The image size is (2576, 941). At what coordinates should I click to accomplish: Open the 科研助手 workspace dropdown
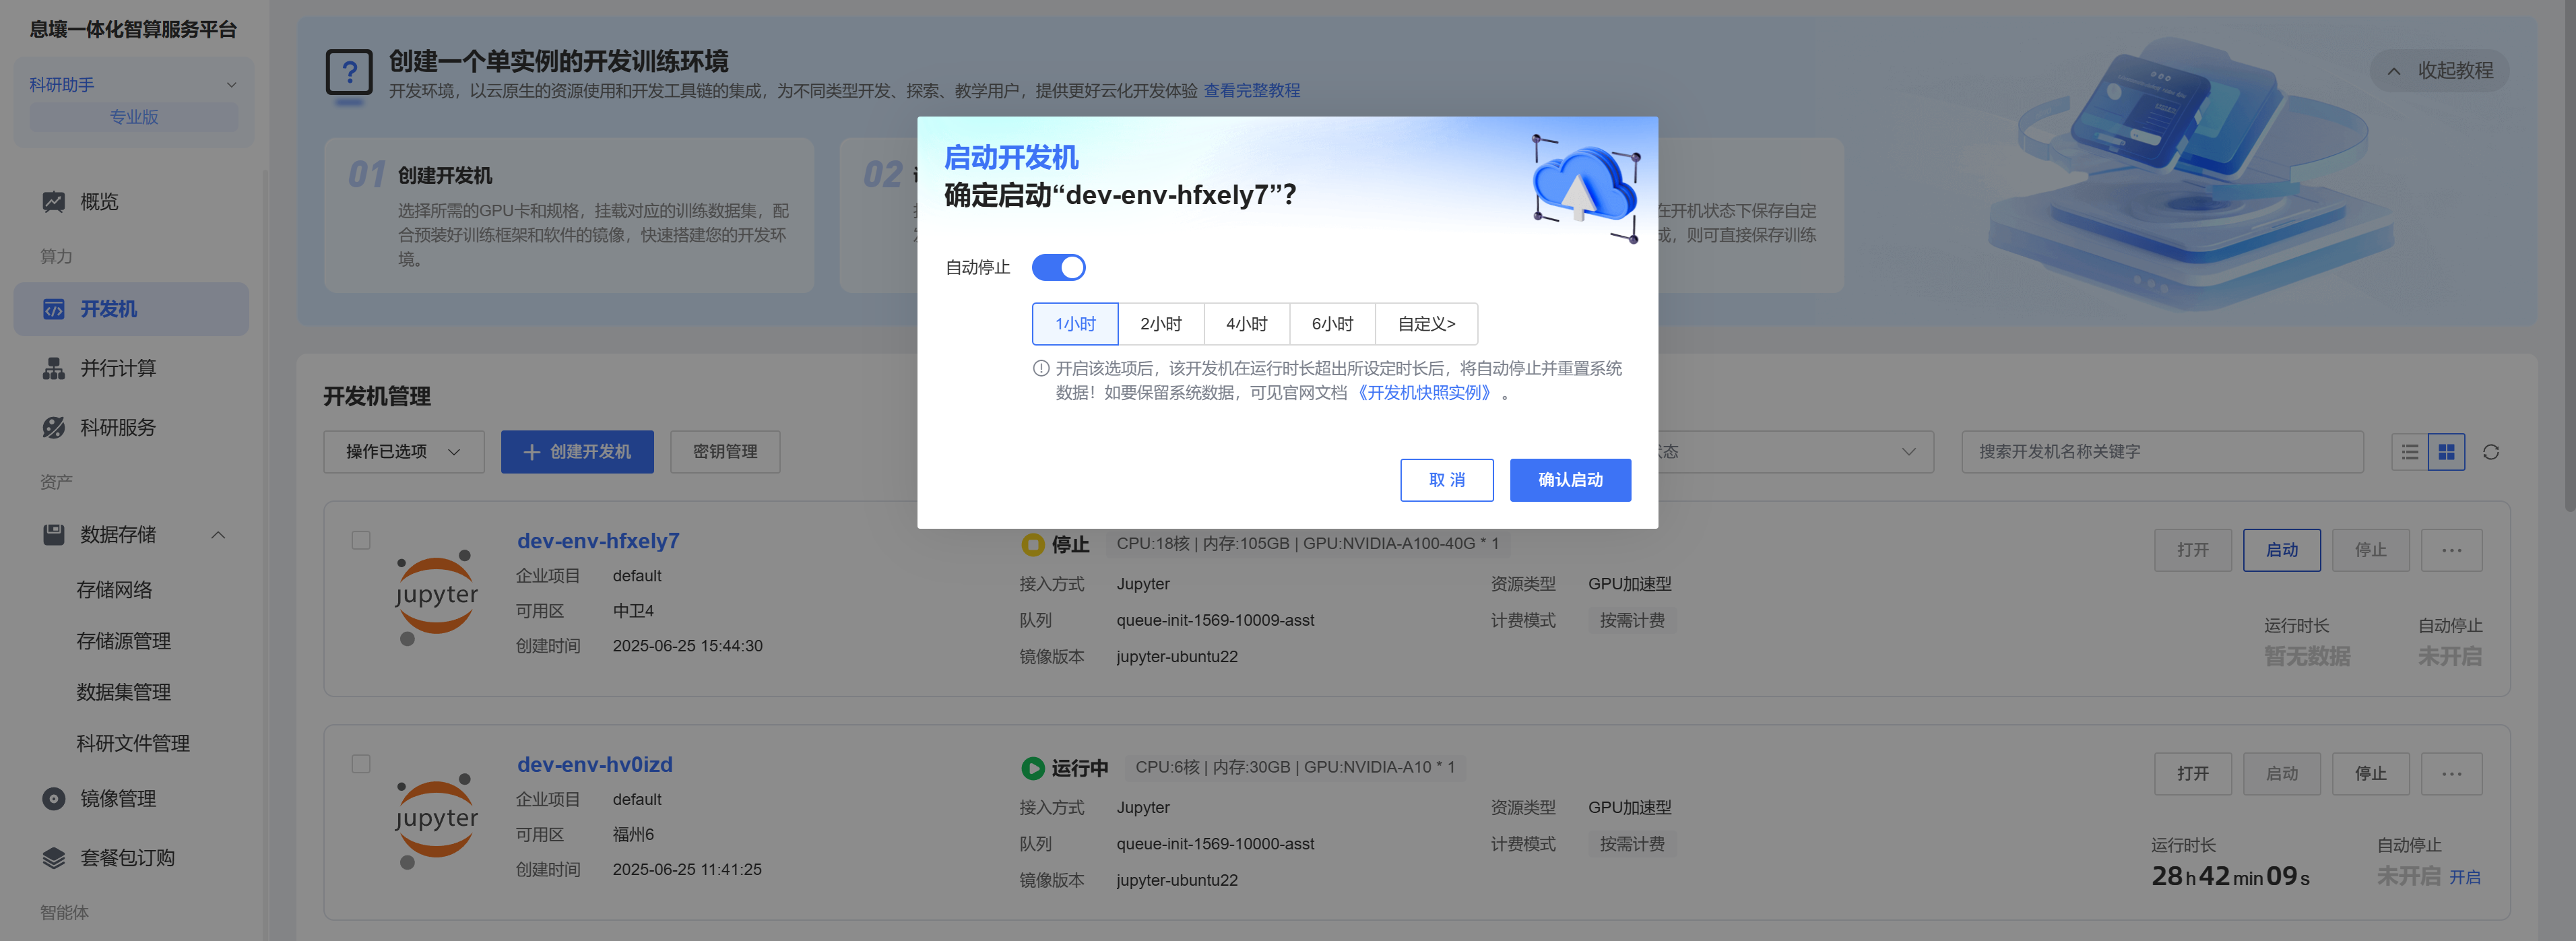pyautogui.click(x=133, y=85)
